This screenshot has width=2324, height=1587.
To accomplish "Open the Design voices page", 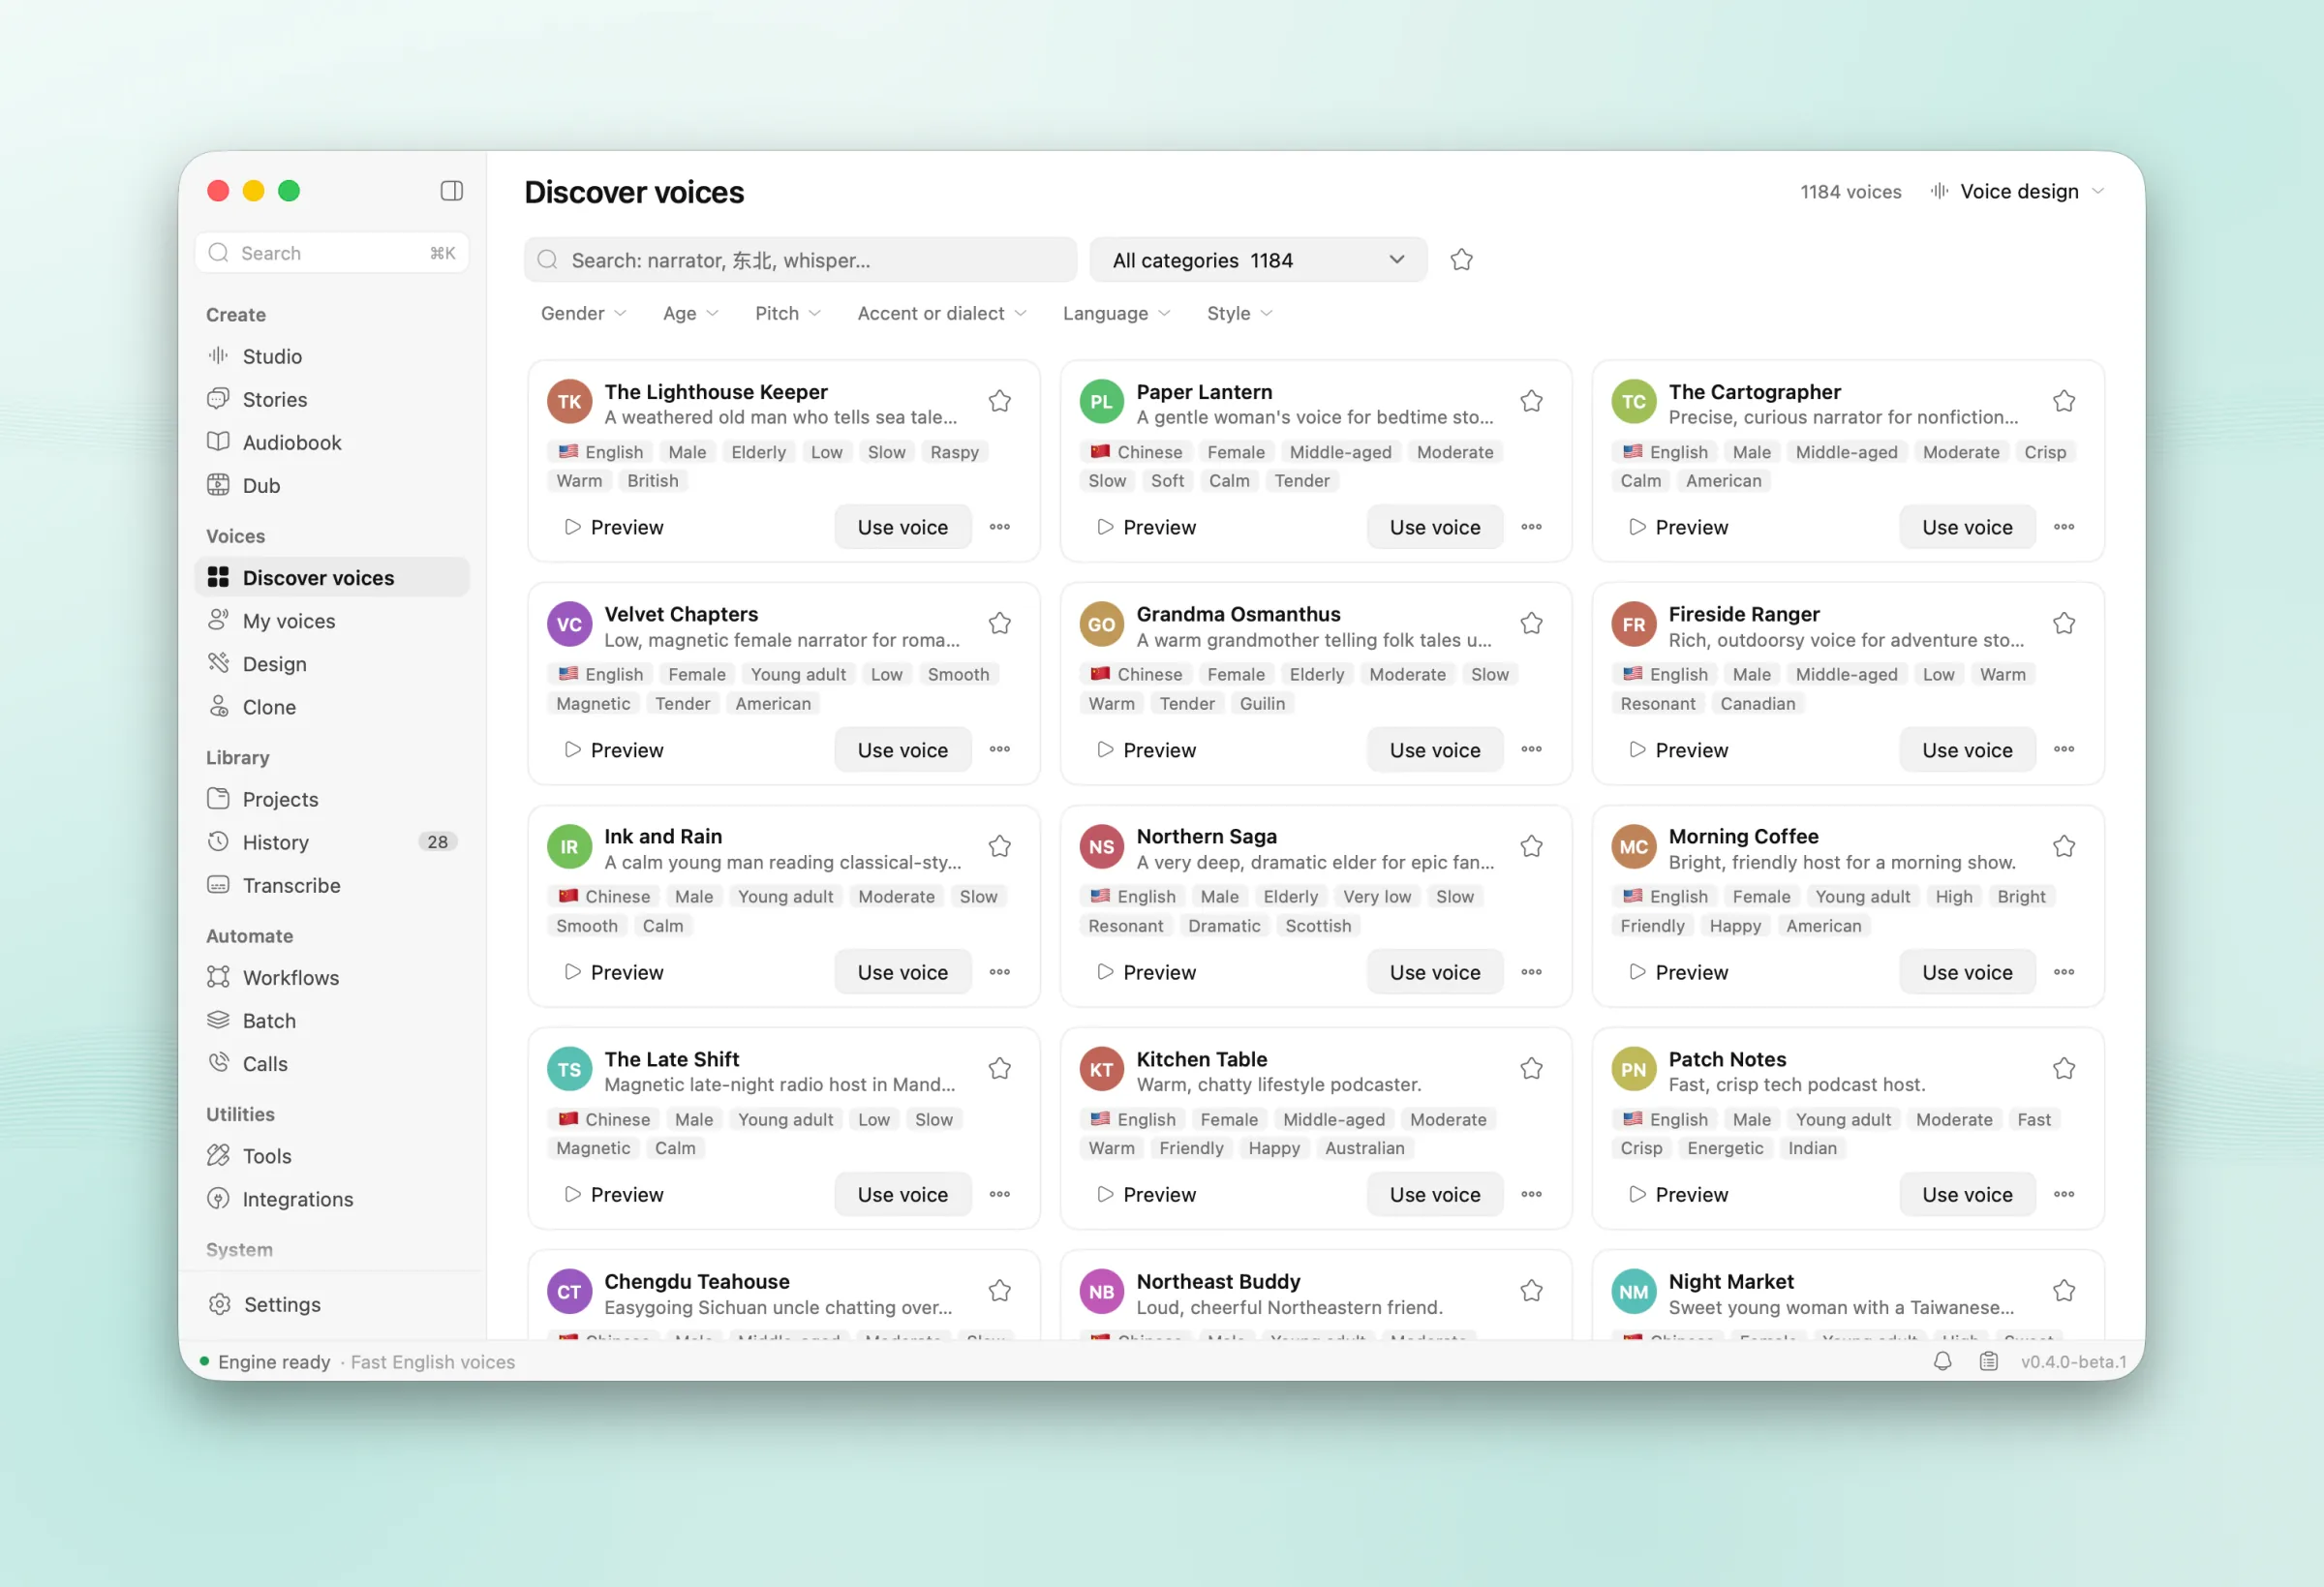I will pos(331,664).
